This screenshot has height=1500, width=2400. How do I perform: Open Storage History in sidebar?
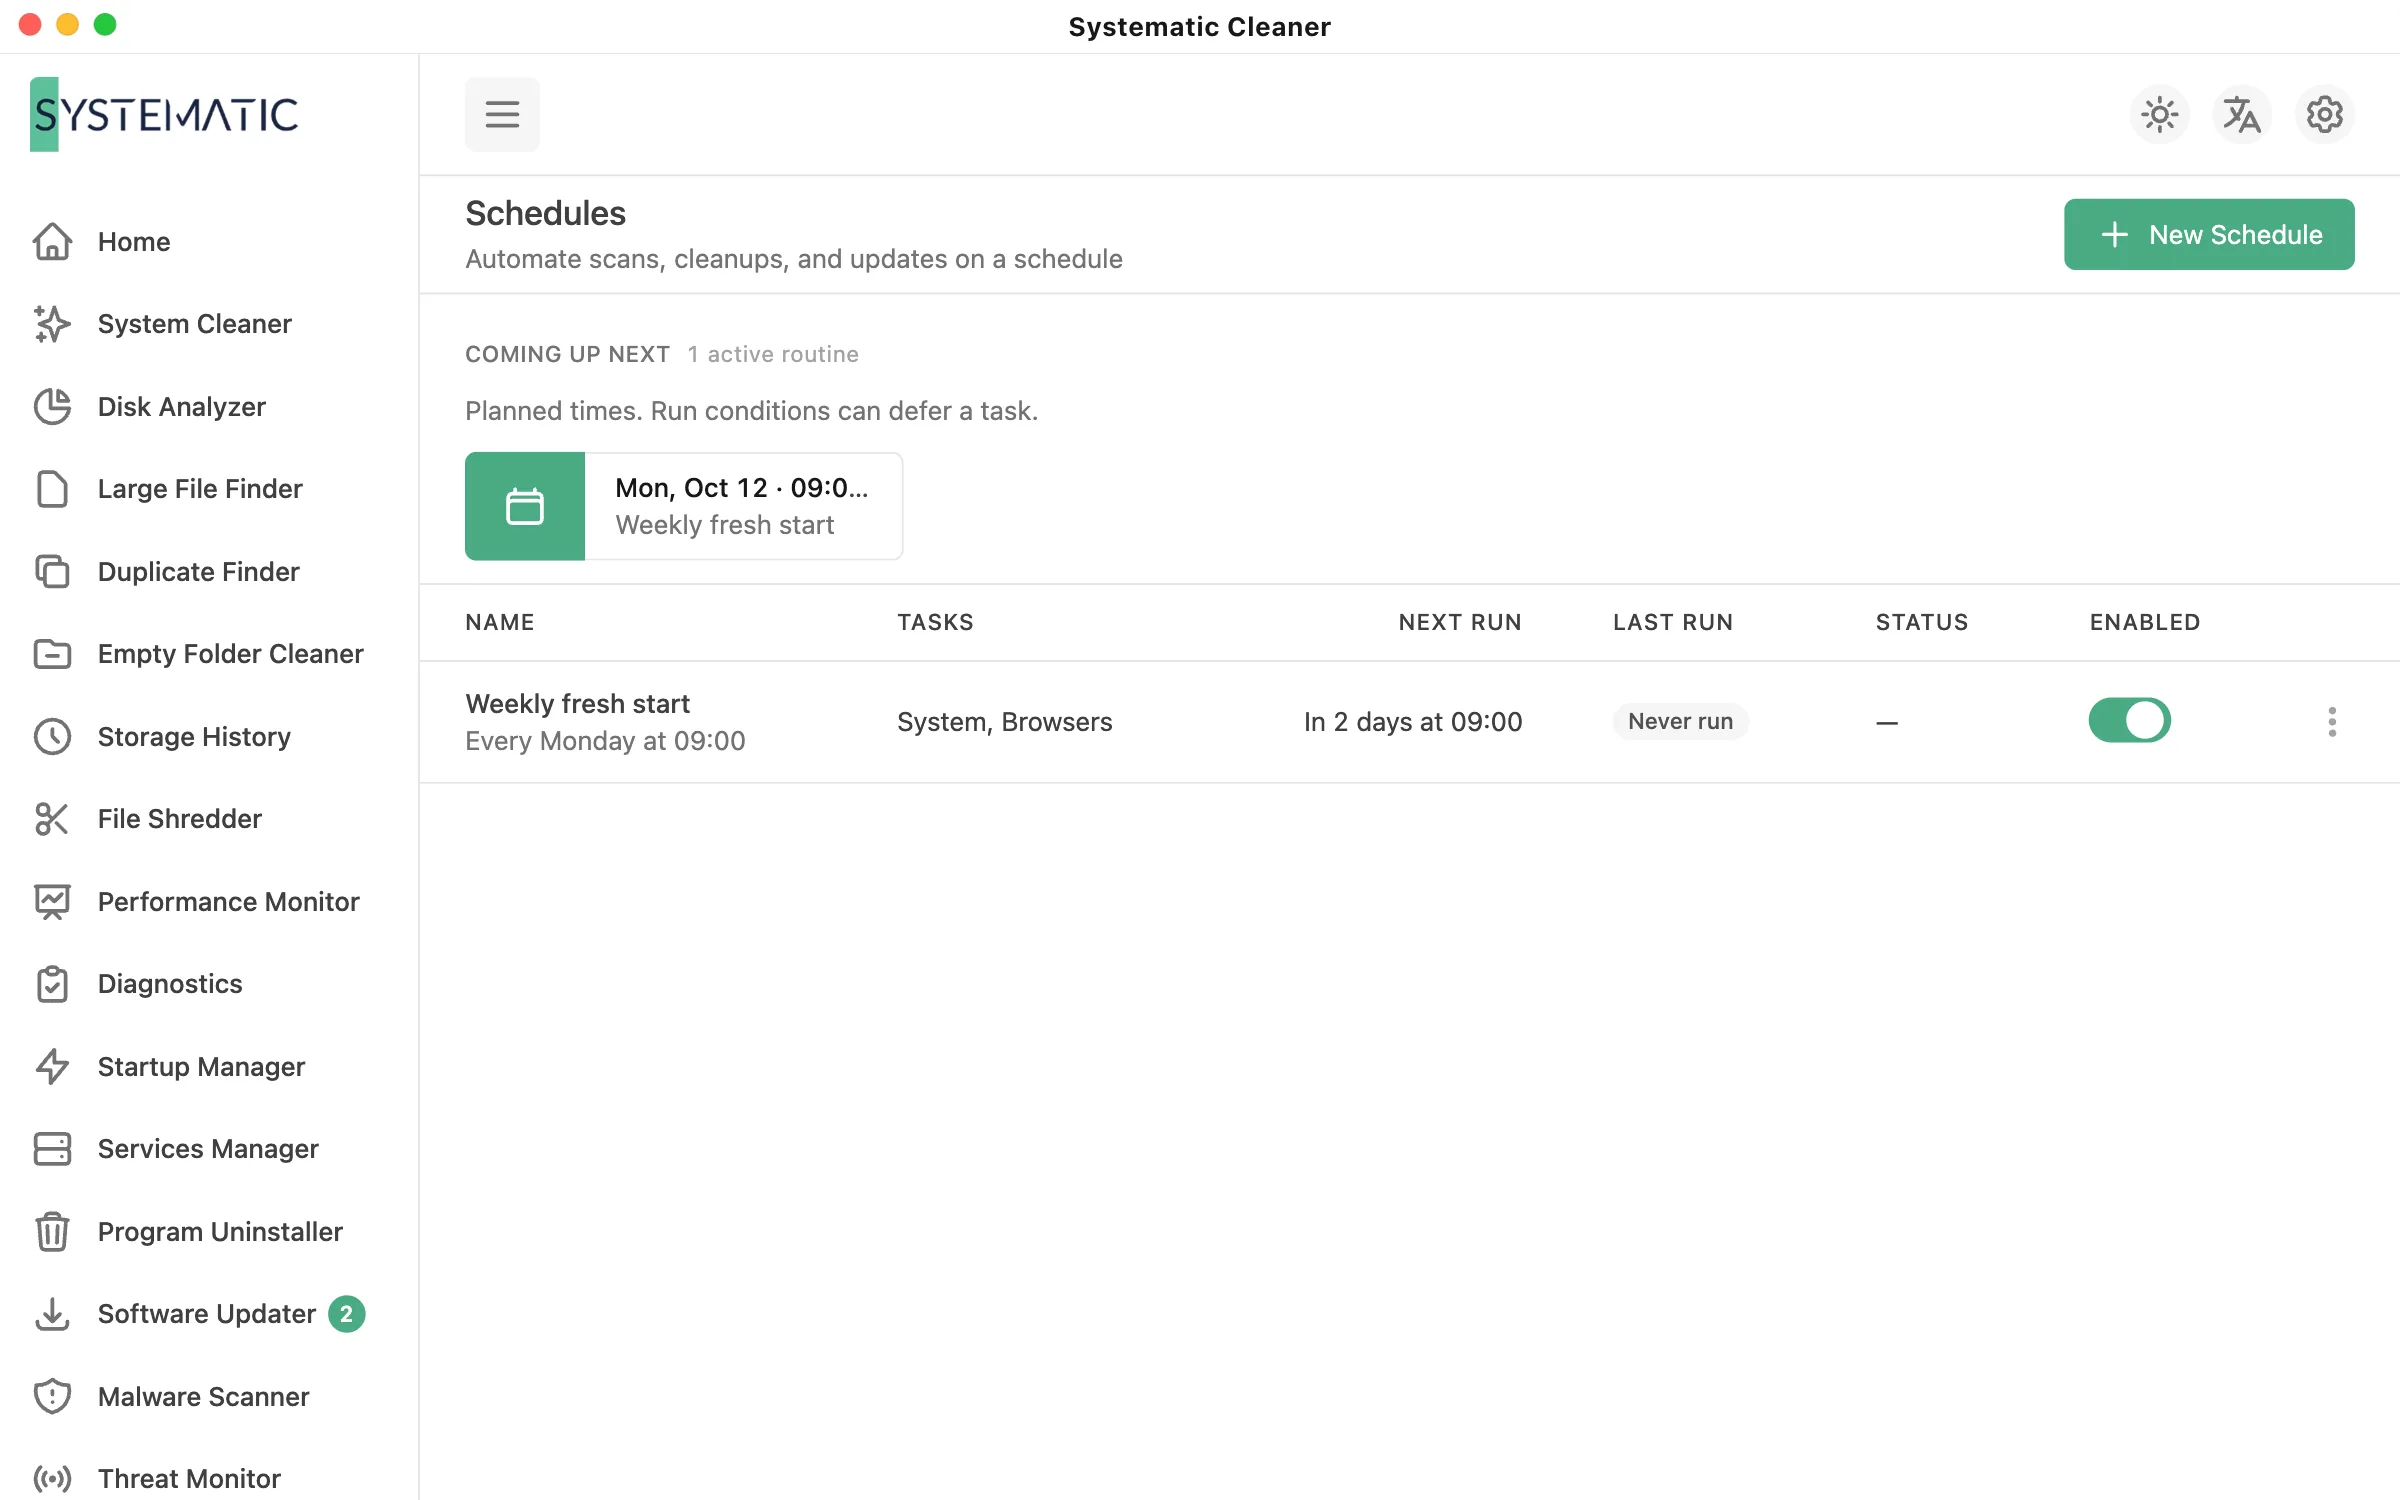tap(195, 736)
